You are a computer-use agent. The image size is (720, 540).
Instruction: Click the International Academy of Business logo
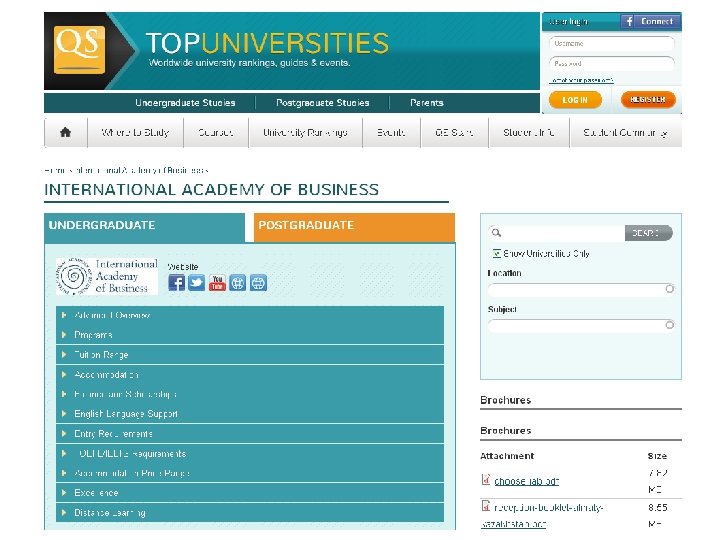click(107, 276)
